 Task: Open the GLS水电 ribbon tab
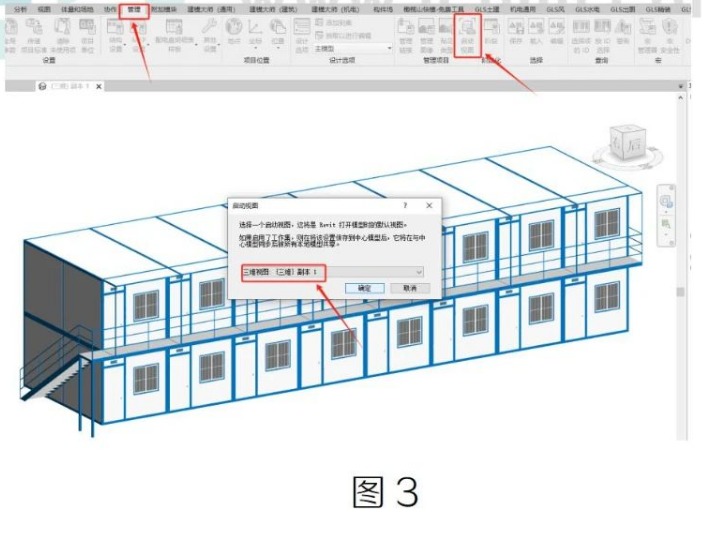[587, 9]
